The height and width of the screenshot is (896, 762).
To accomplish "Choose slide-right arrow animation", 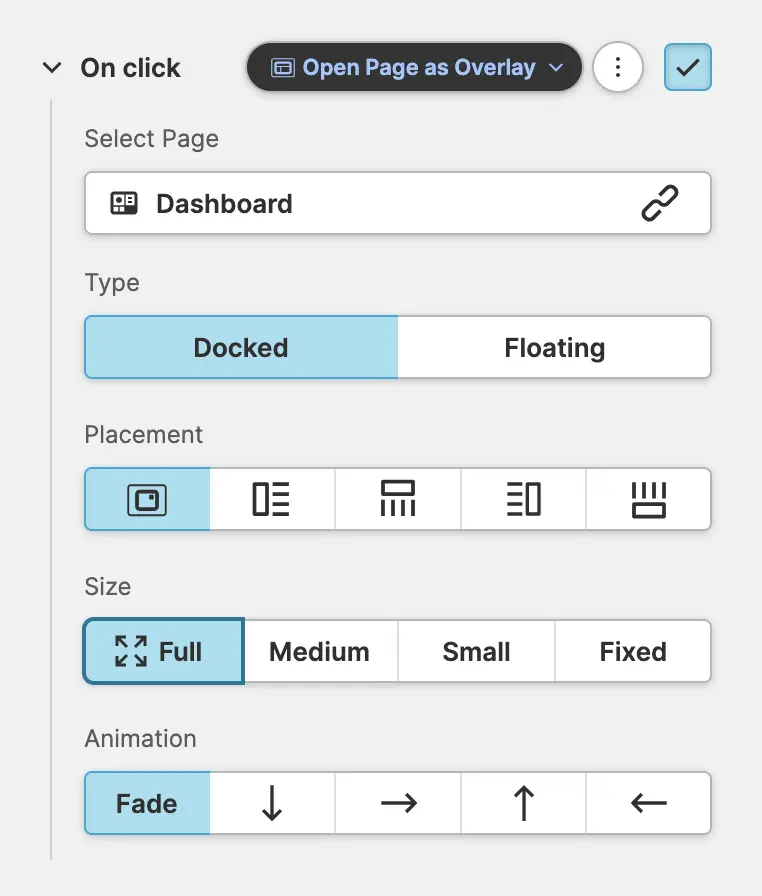I will click(x=398, y=803).
